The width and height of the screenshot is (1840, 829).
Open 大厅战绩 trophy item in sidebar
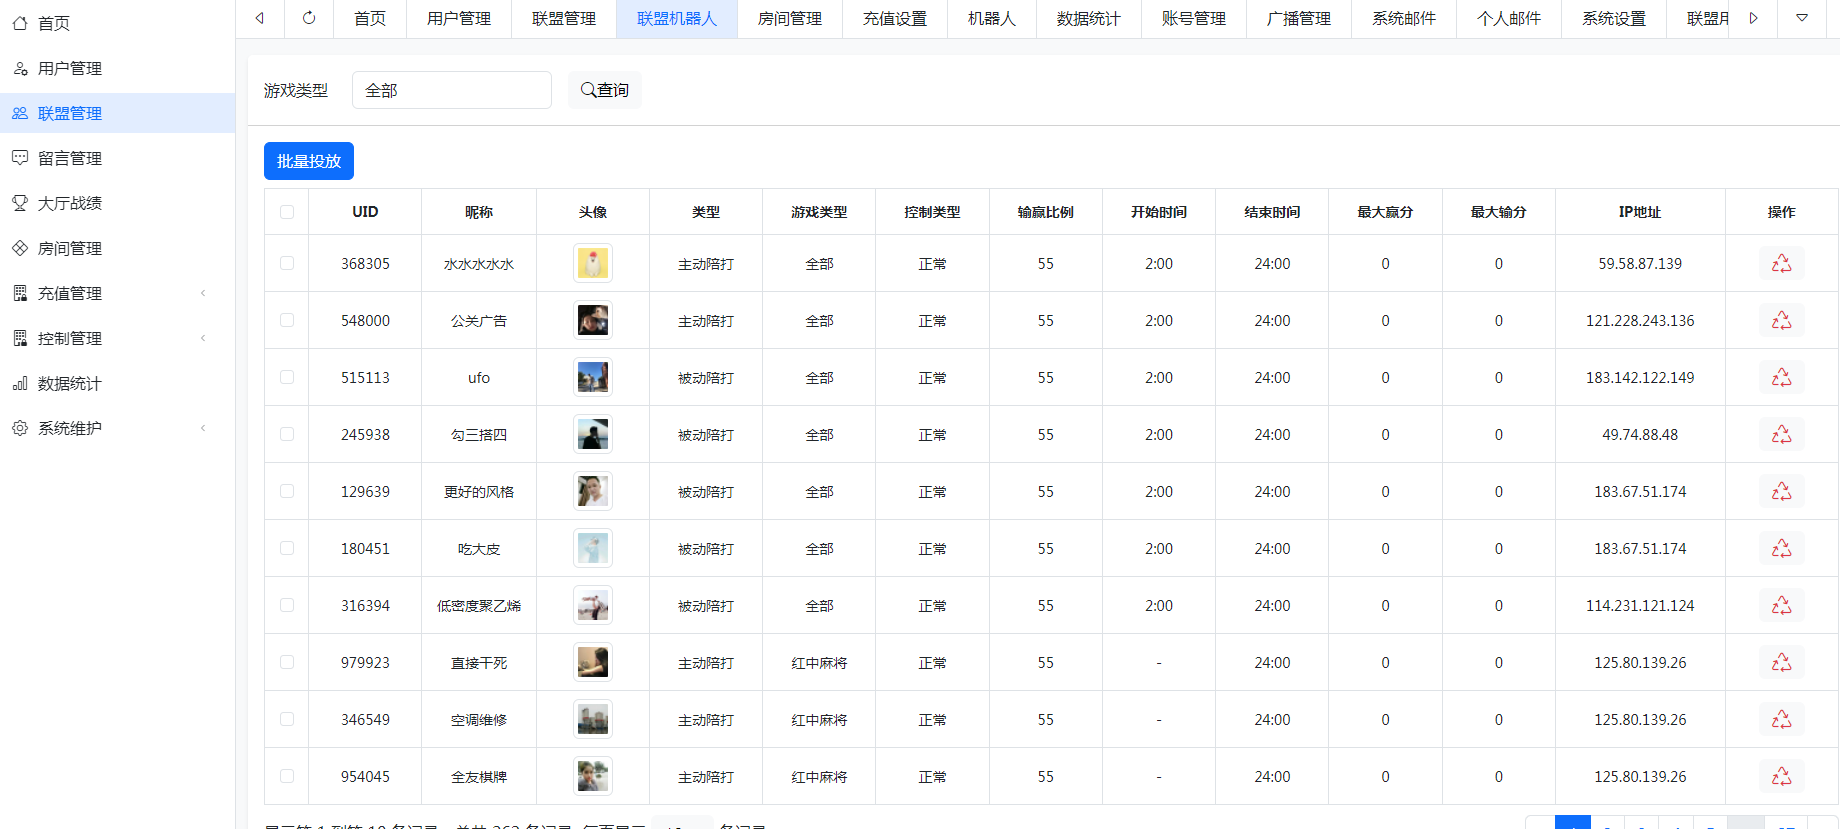(70, 203)
